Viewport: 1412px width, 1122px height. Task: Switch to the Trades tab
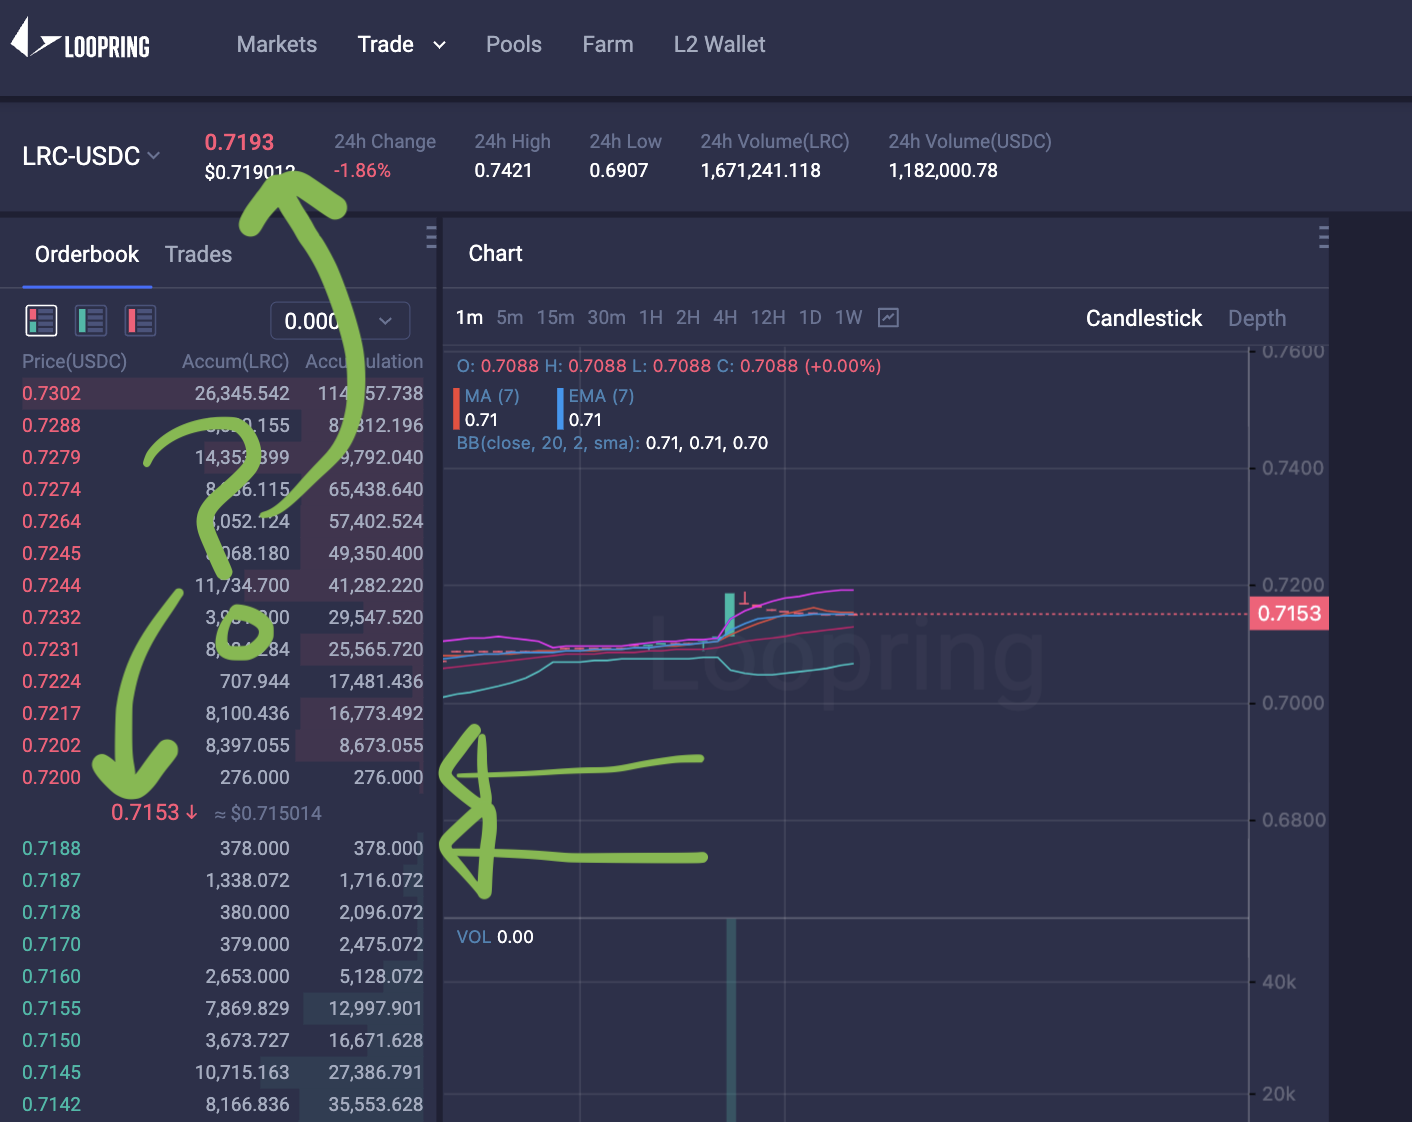[x=198, y=254]
